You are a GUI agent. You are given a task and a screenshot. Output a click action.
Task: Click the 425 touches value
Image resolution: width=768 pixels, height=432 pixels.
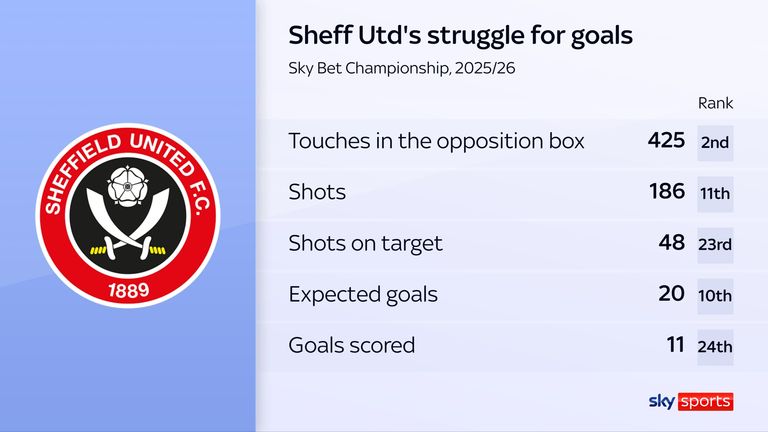click(x=666, y=141)
